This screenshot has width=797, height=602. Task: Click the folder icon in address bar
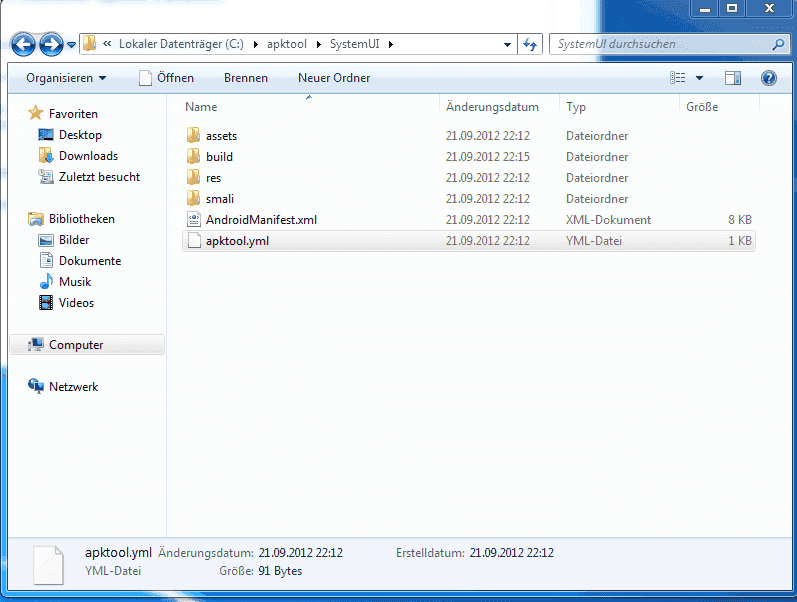pyautogui.click(x=89, y=44)
